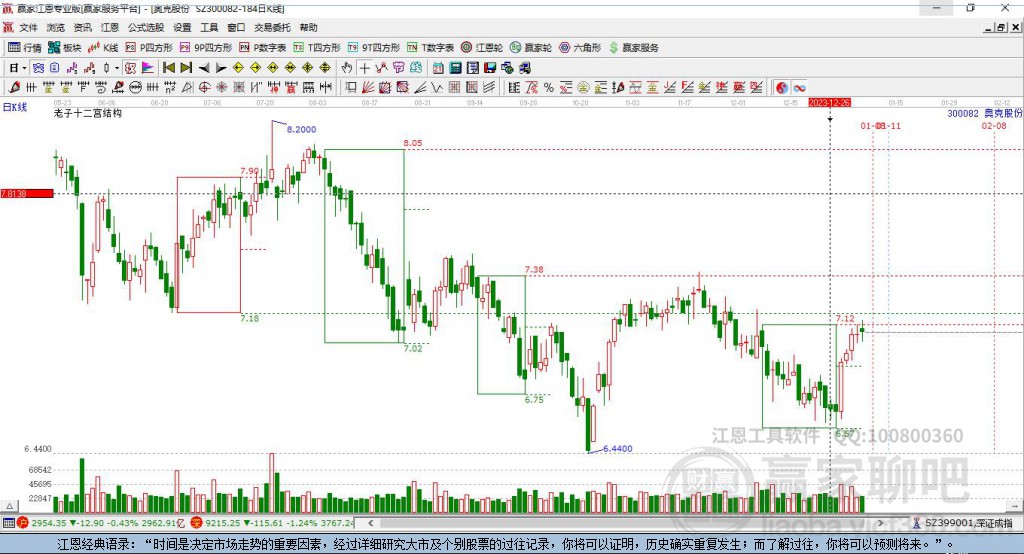Open the P数字表 tool
Image resolution: width=1024 pixels, height=554 pixels.
click(x=263, y=48)
